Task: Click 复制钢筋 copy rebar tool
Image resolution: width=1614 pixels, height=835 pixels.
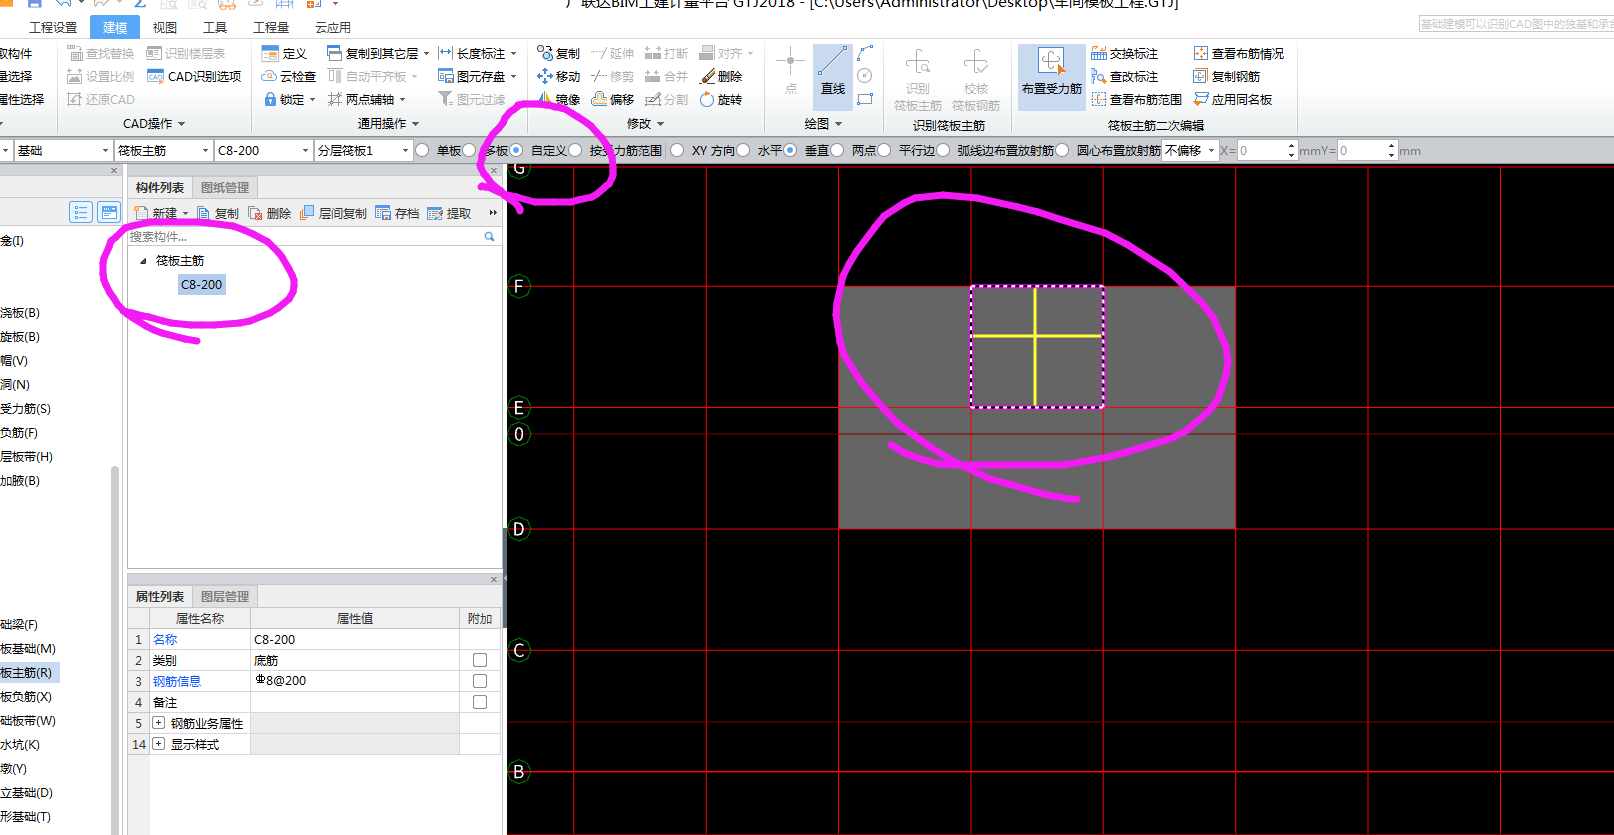Action: coord(1226,76)
